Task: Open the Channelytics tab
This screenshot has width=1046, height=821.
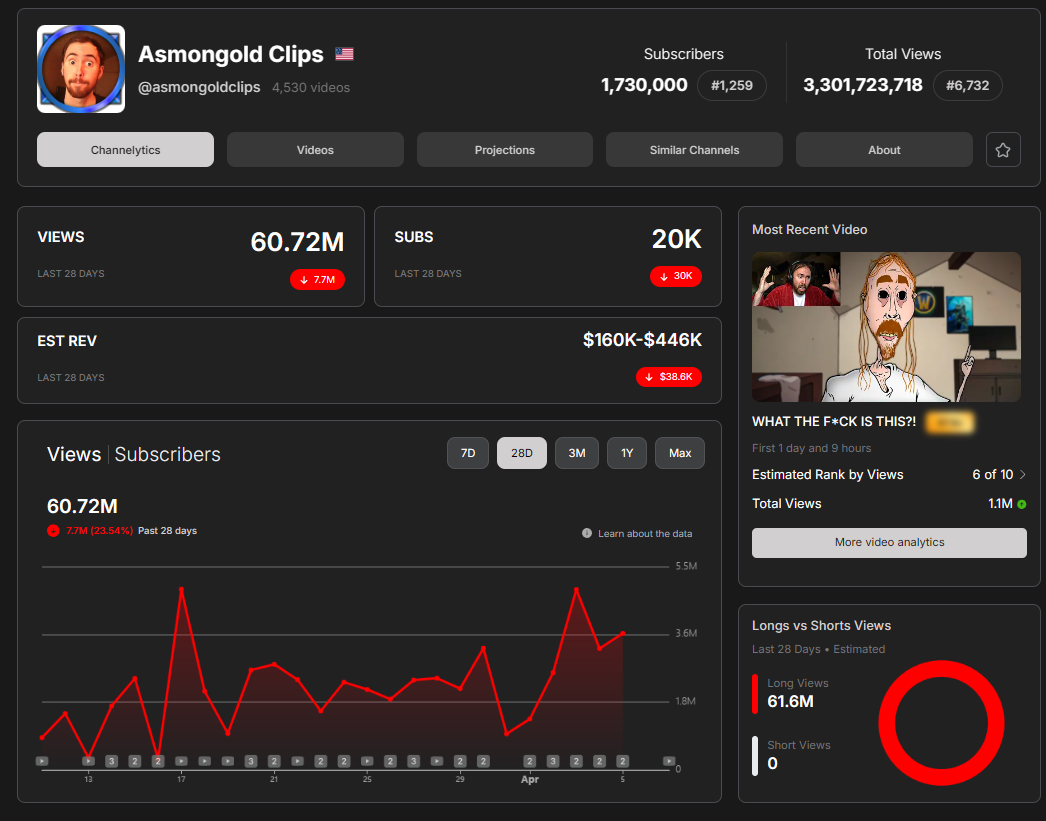Action: (125, 150)
